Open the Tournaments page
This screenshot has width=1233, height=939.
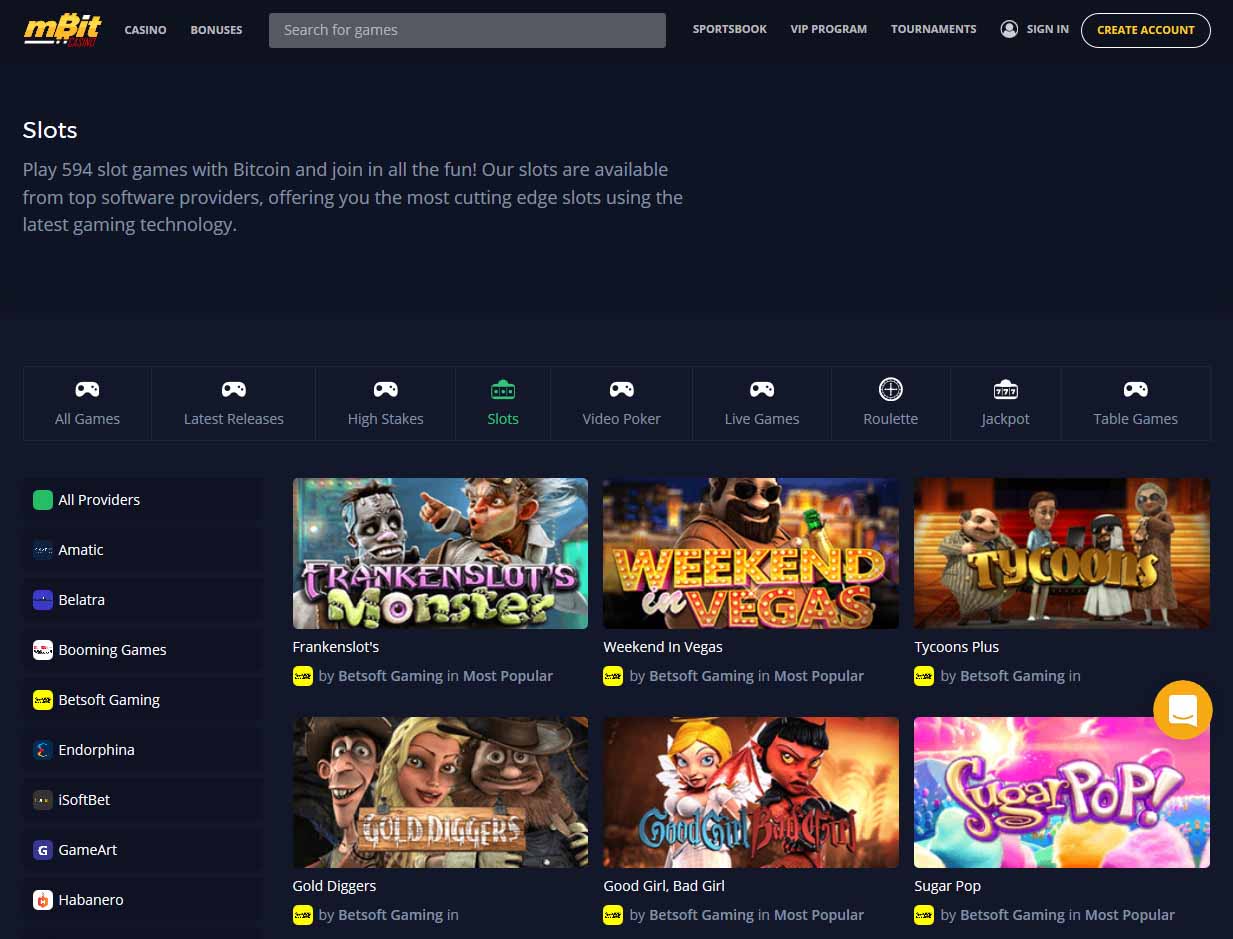[x=934, y=29]
